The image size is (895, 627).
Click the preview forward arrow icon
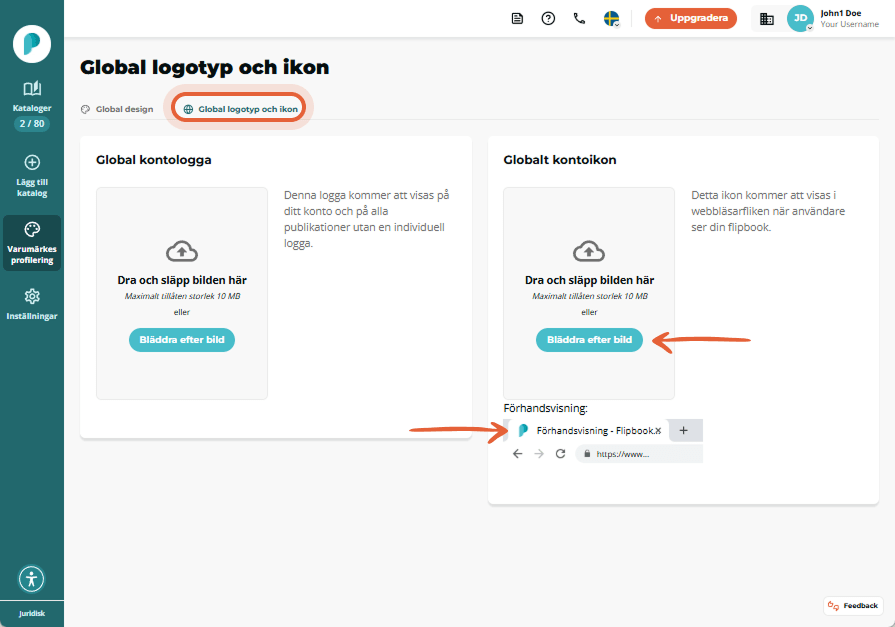coord(539,454)
